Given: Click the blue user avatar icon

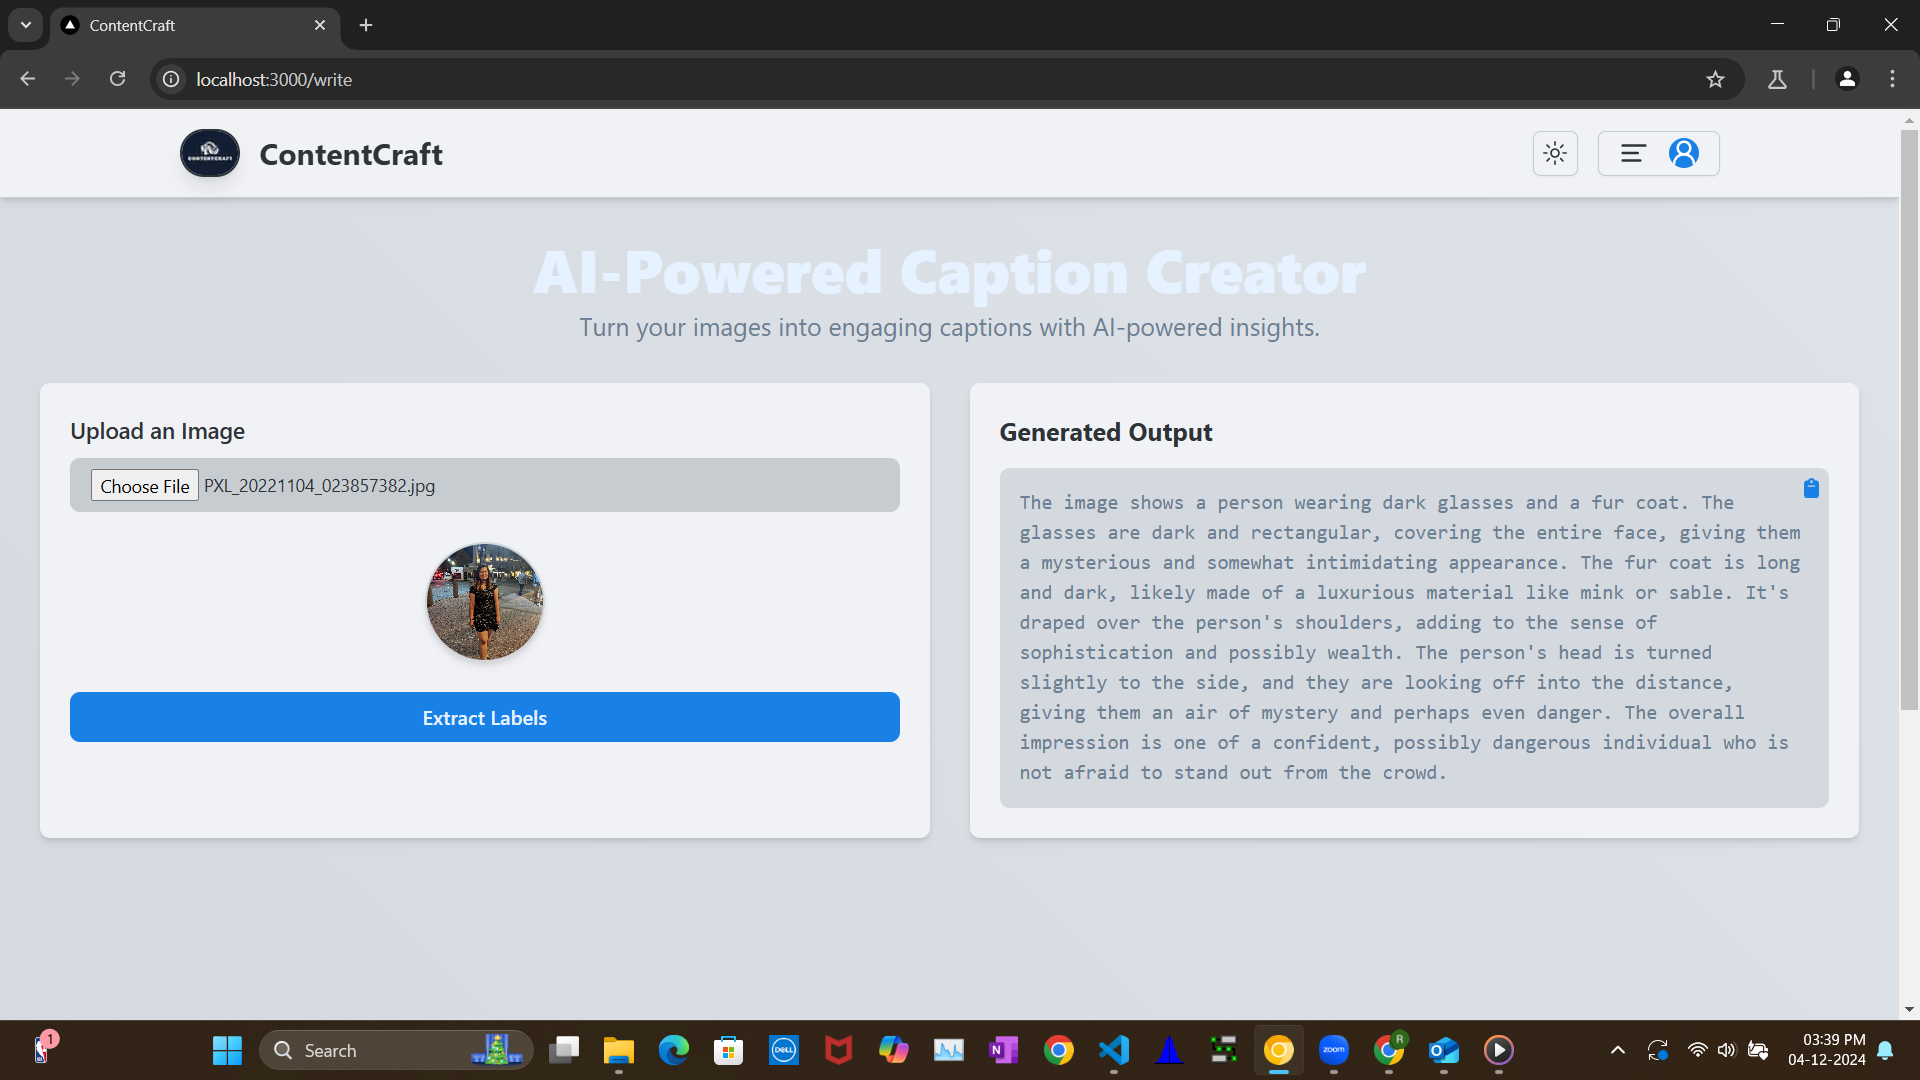Looking at the screenshot, I should [x=1684, y=153].
